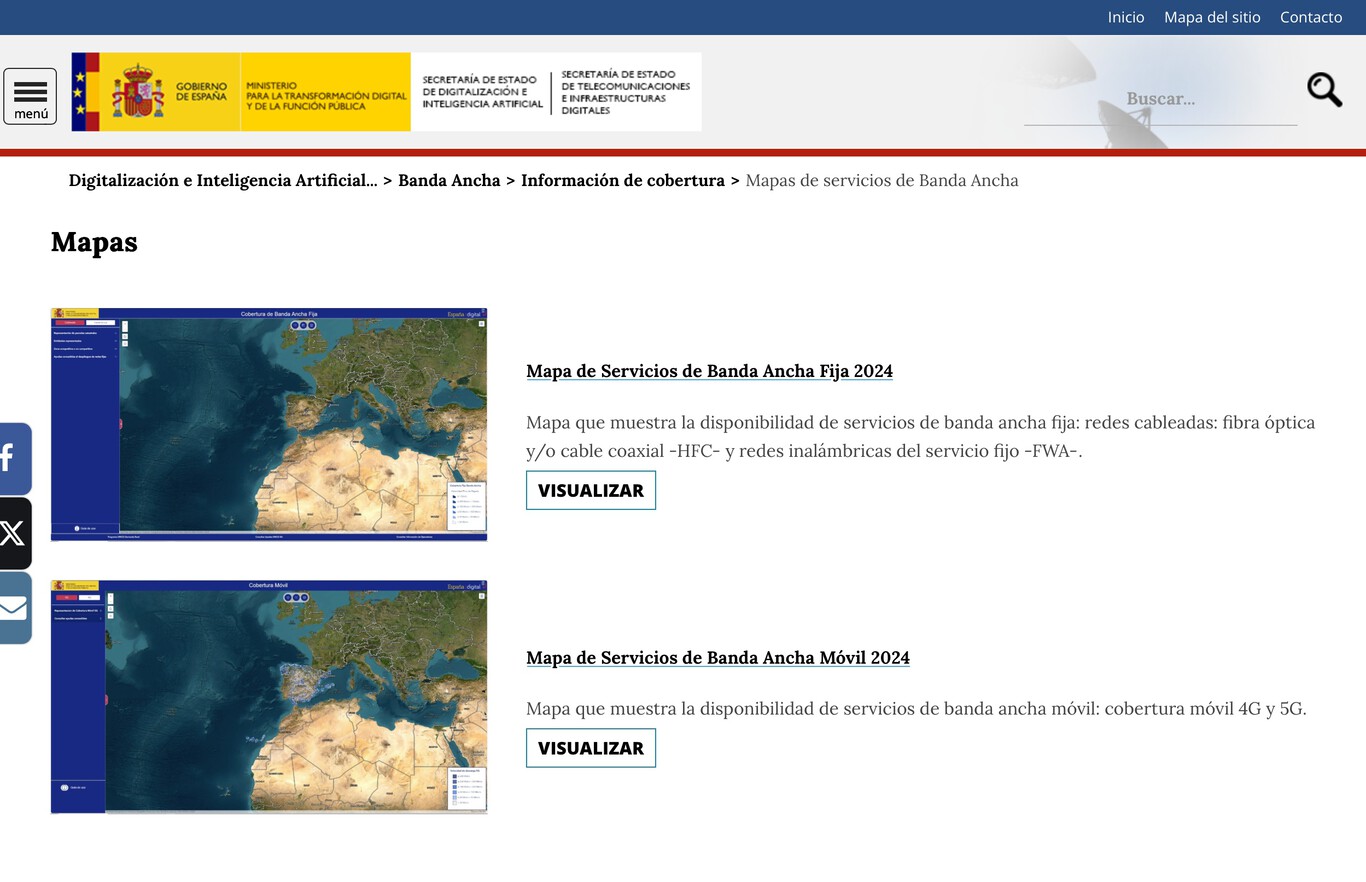The height and width of the screenshot is (882, 1366).
Task: Share the page on Facebook
Action: coord(14,459)
